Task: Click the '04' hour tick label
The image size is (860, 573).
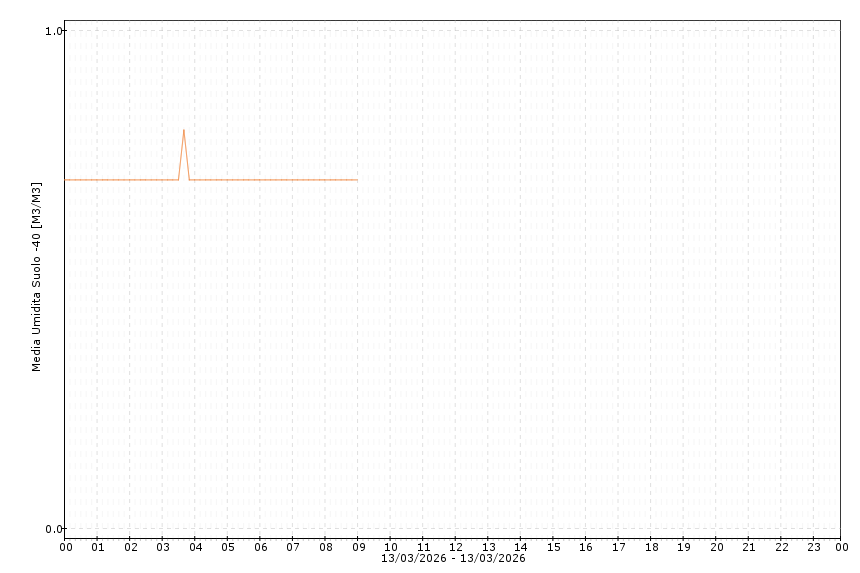Action: (195, 547)
